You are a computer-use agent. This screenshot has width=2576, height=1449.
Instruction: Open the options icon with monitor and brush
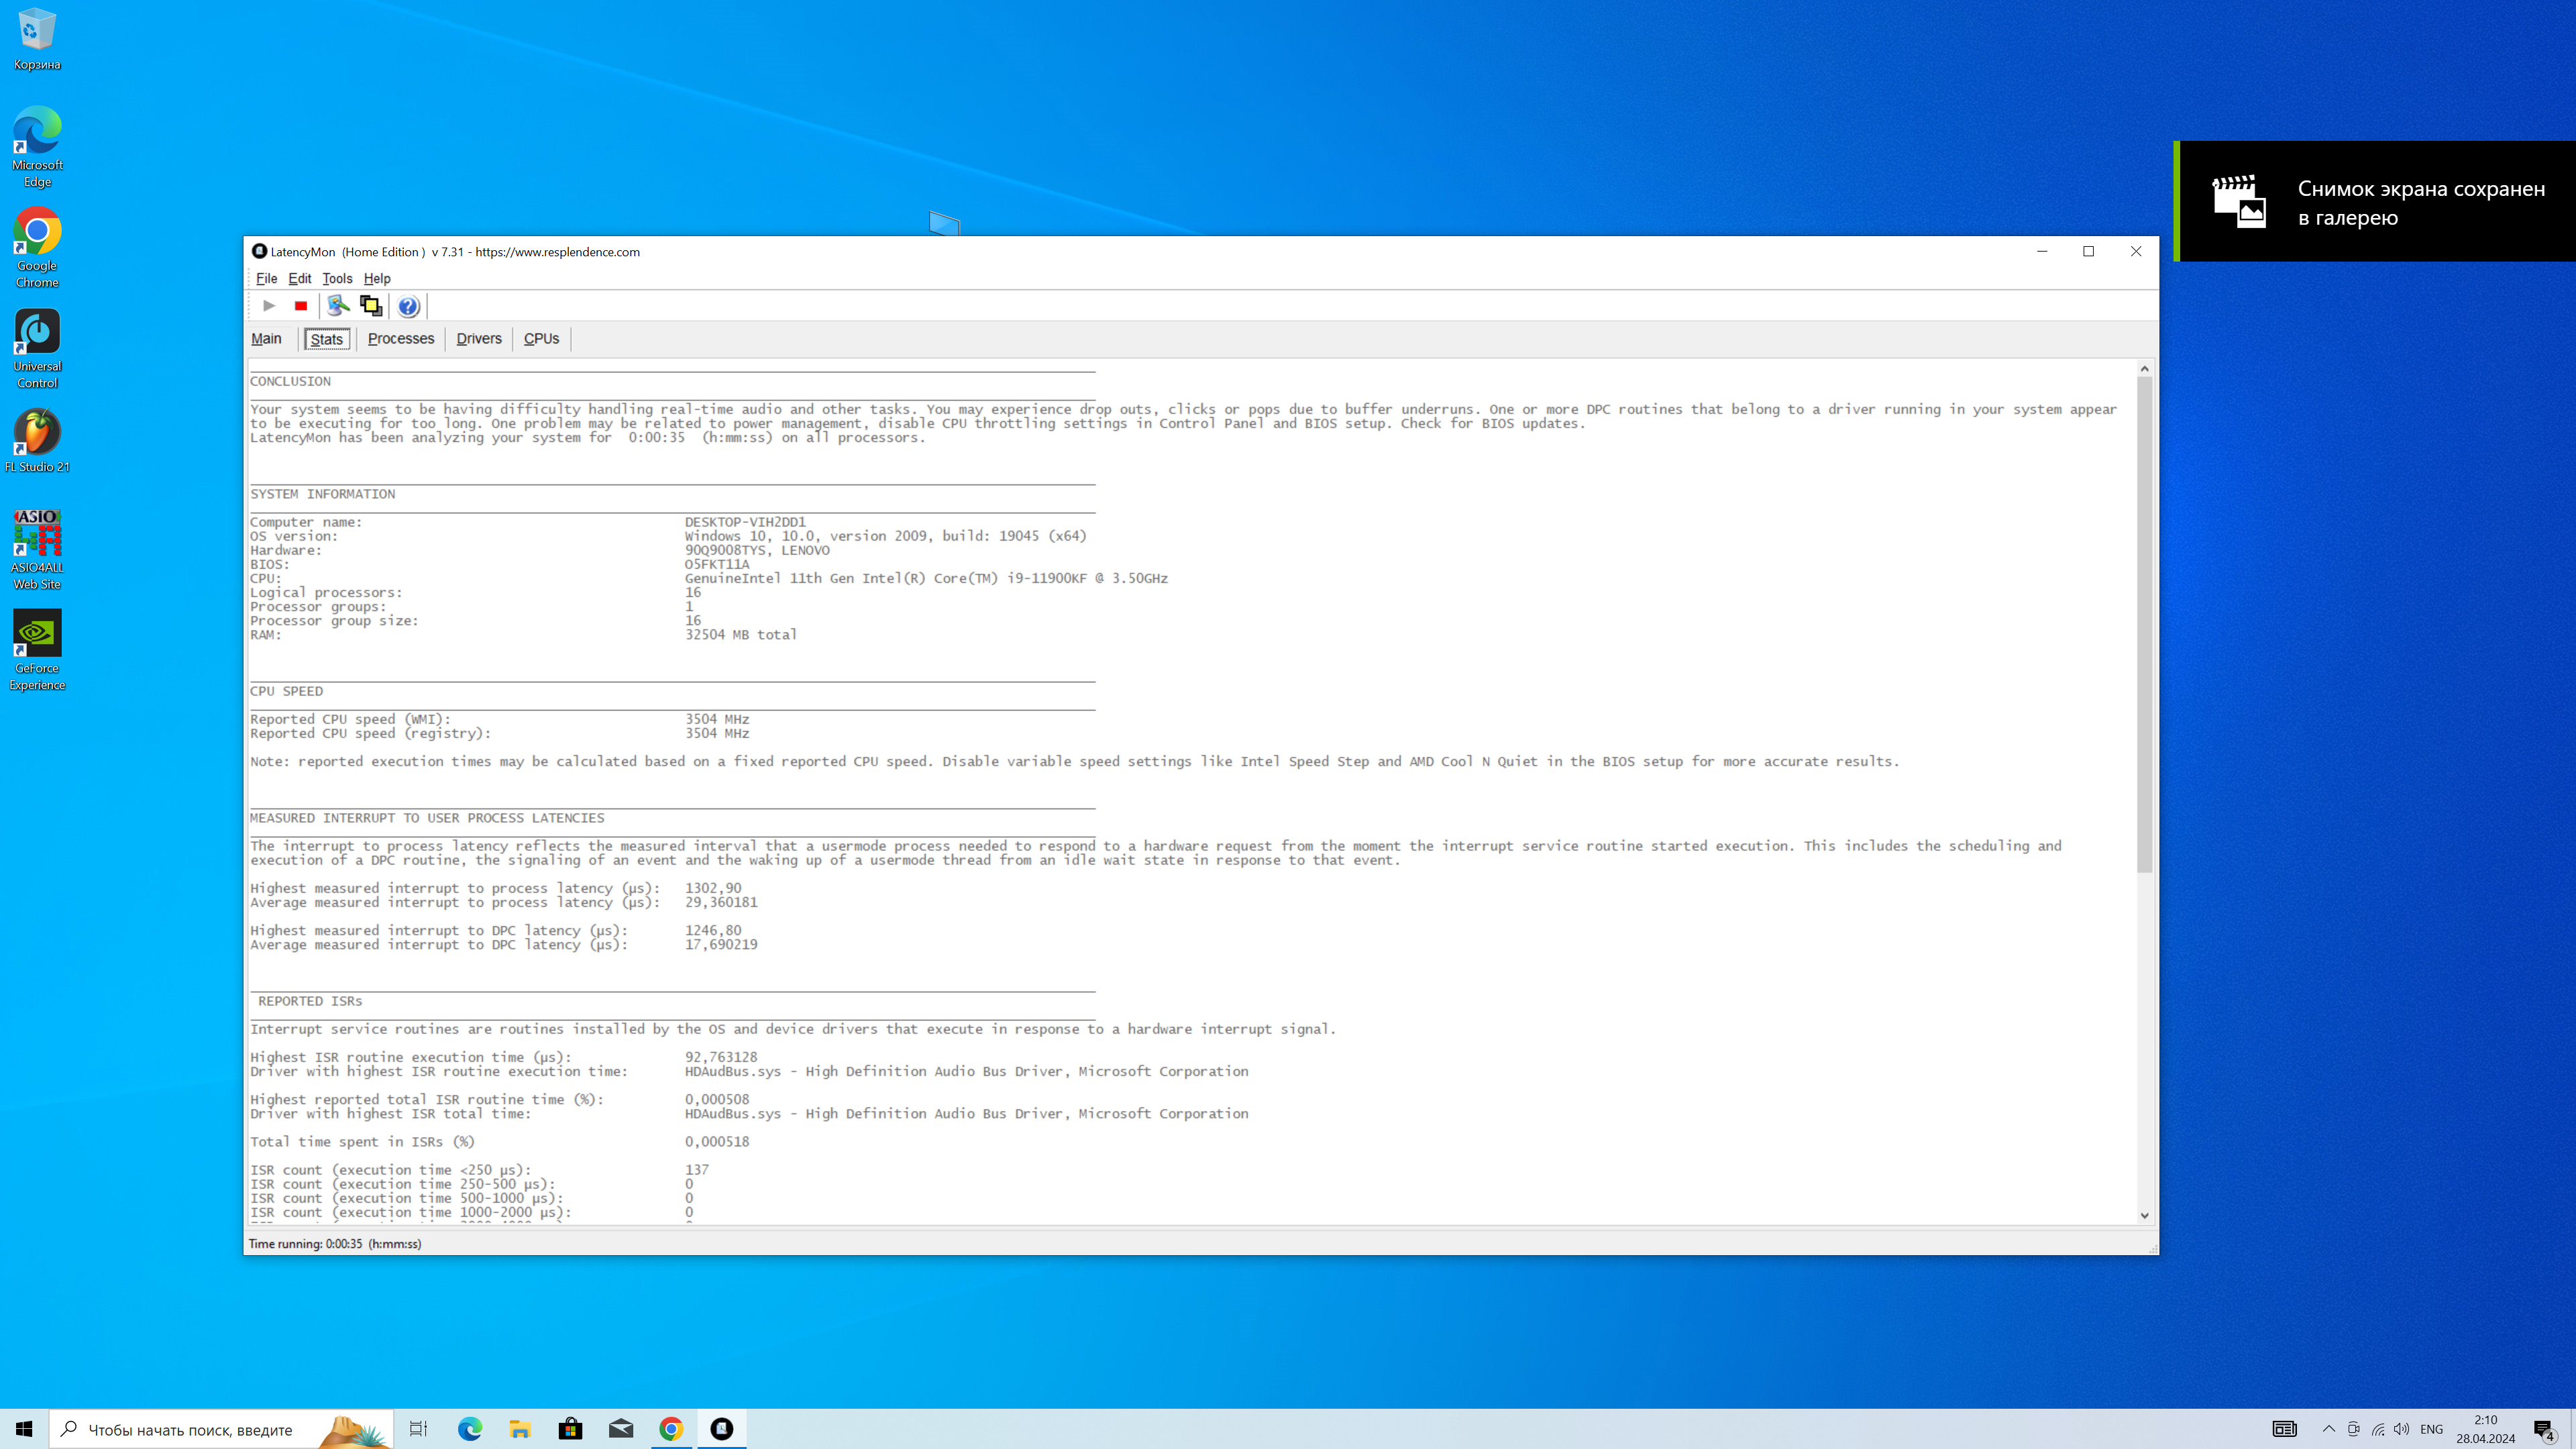tap(338, 306)
